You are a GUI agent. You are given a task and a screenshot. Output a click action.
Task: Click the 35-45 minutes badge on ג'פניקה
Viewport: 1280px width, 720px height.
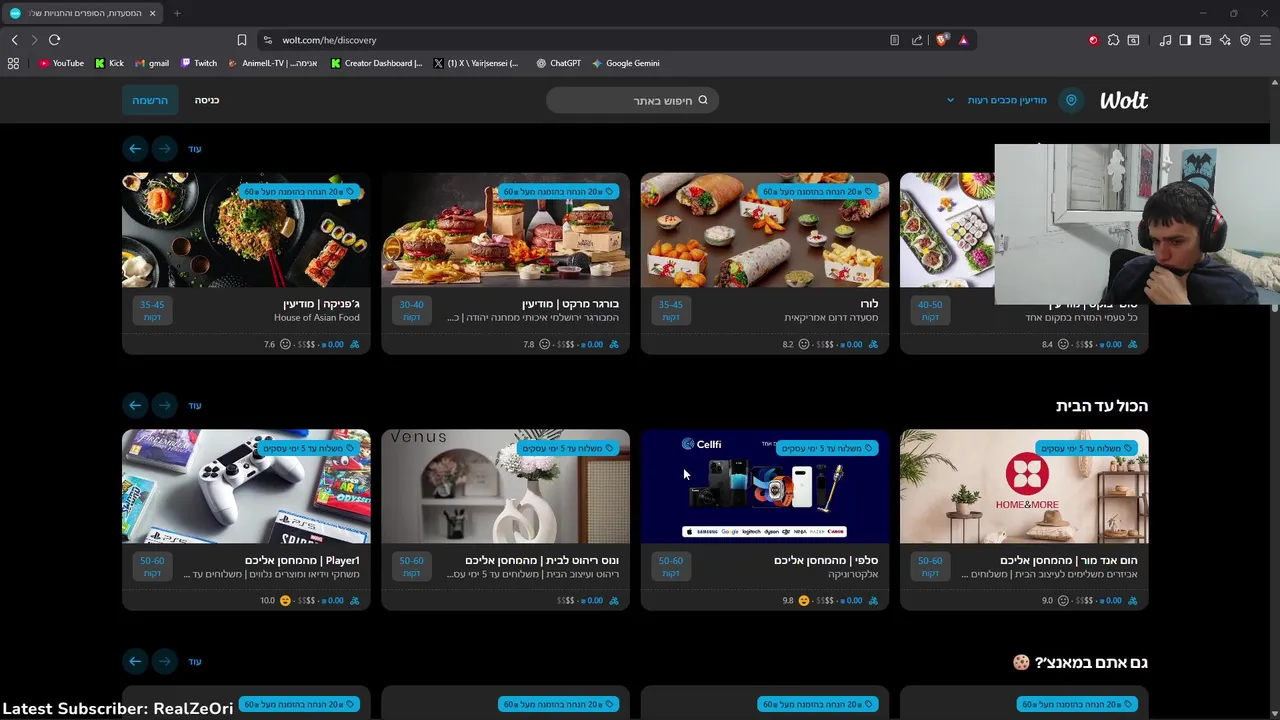coord(152,310)
